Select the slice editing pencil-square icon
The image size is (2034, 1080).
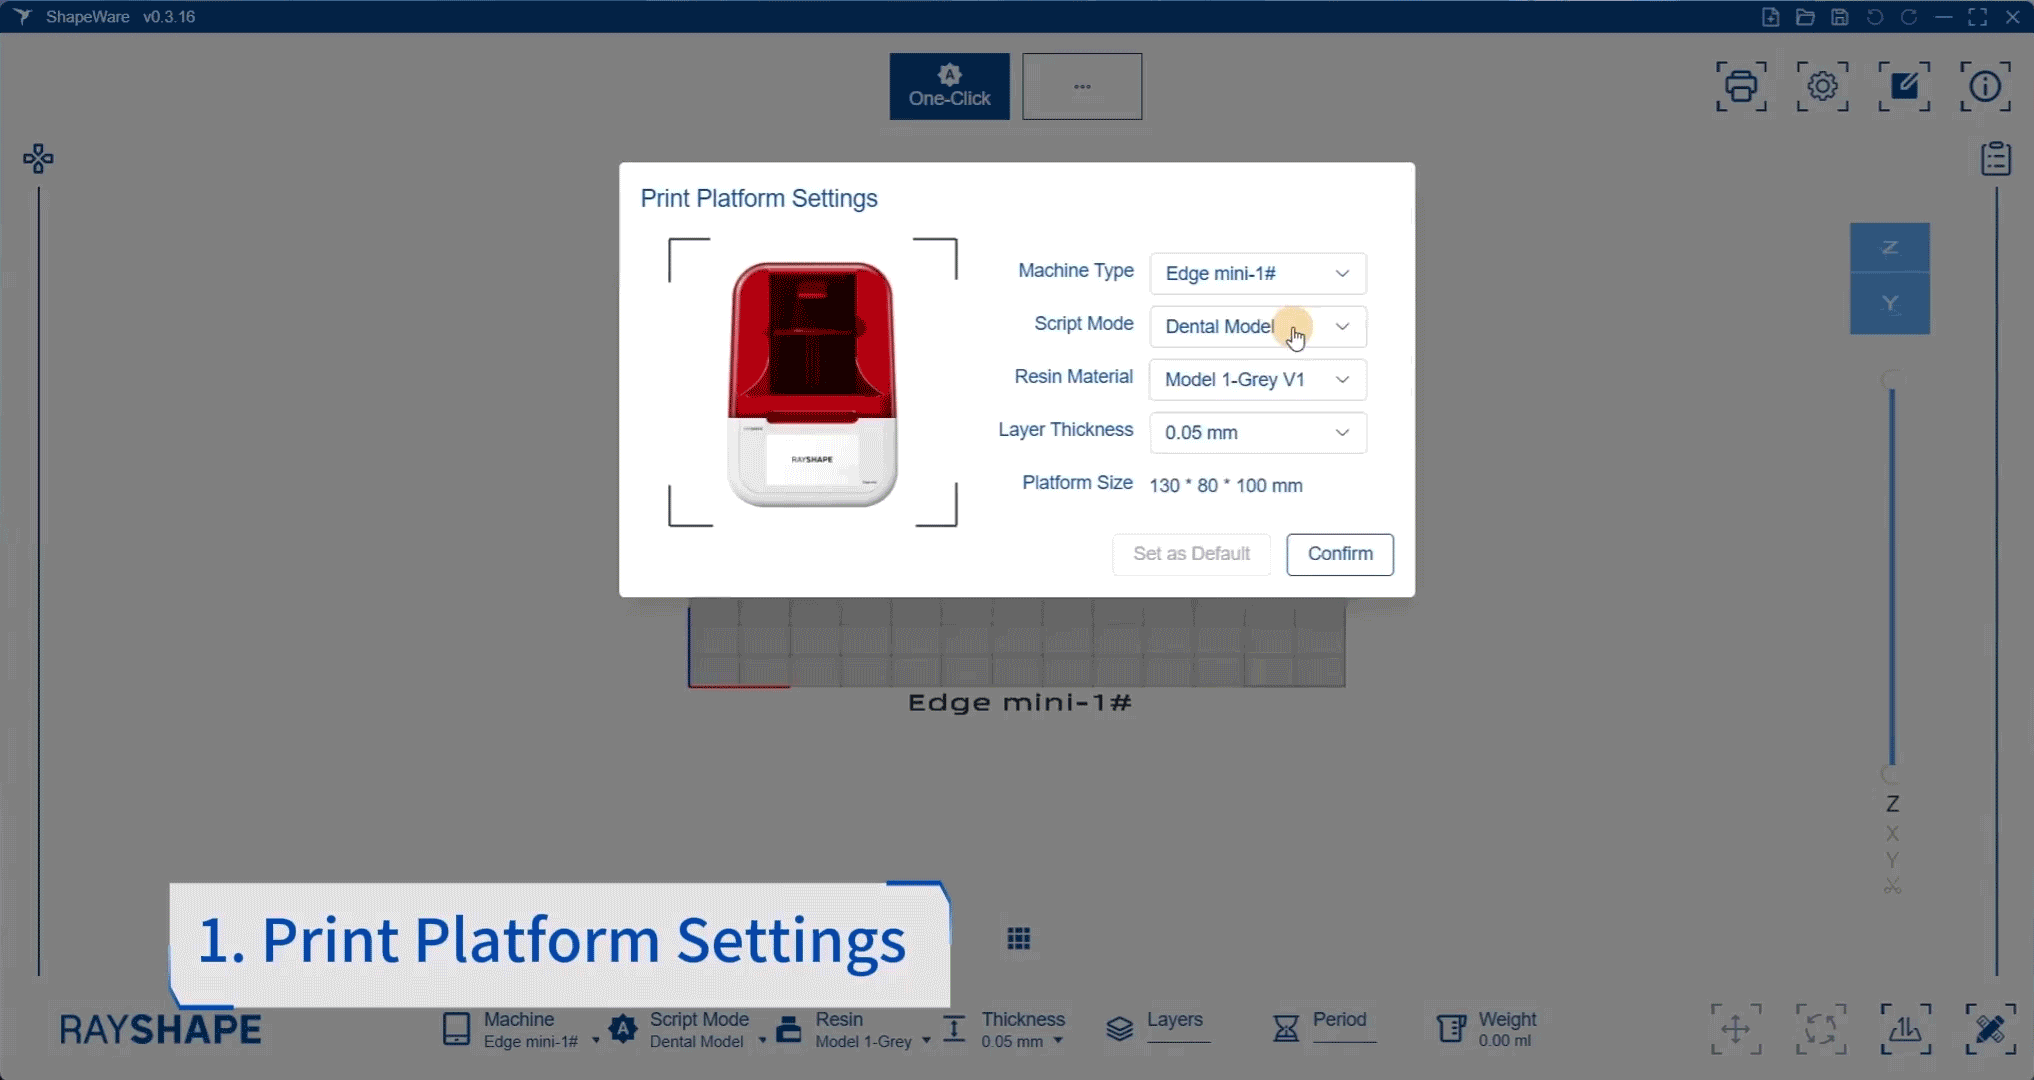1904,87
